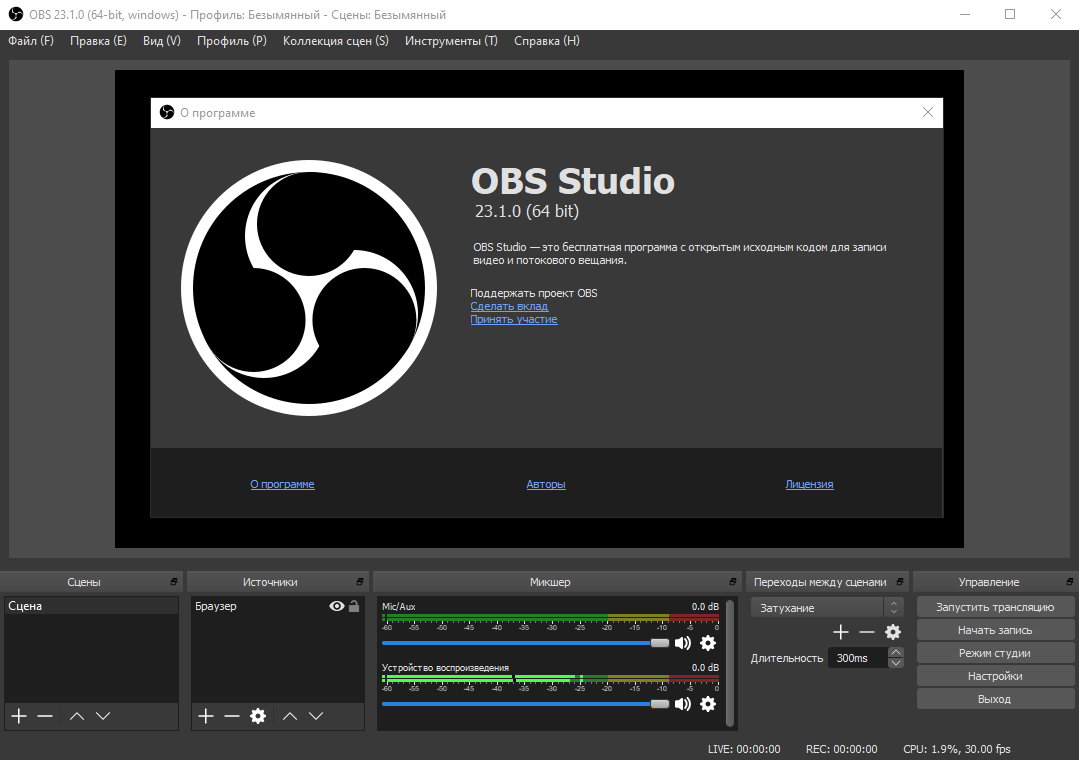
Task: Click О программе link in dialog footer
Action: point(282,484)
